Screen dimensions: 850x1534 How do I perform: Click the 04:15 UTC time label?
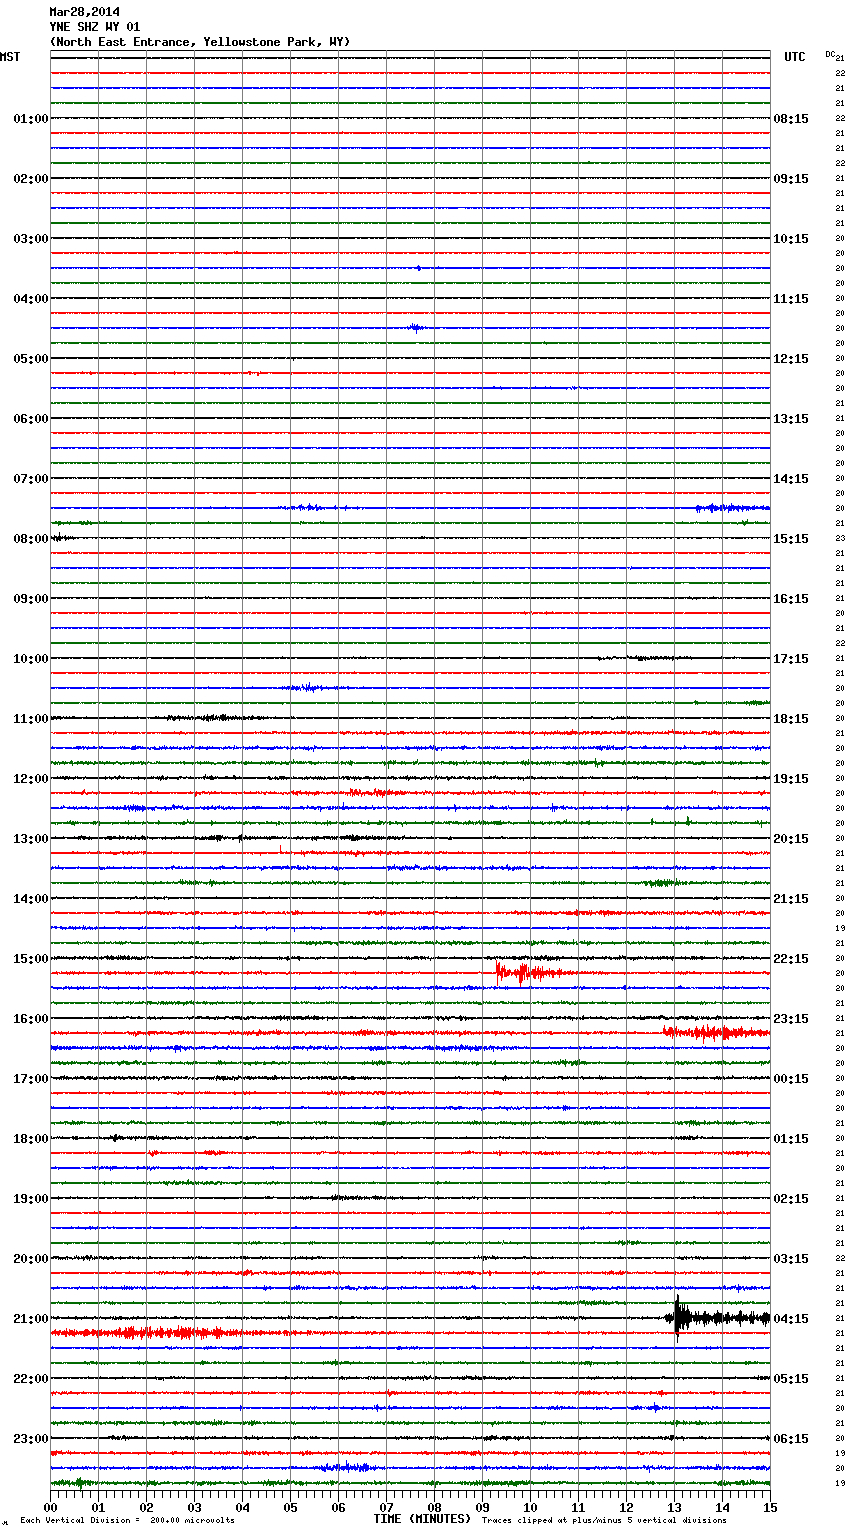791,1319
